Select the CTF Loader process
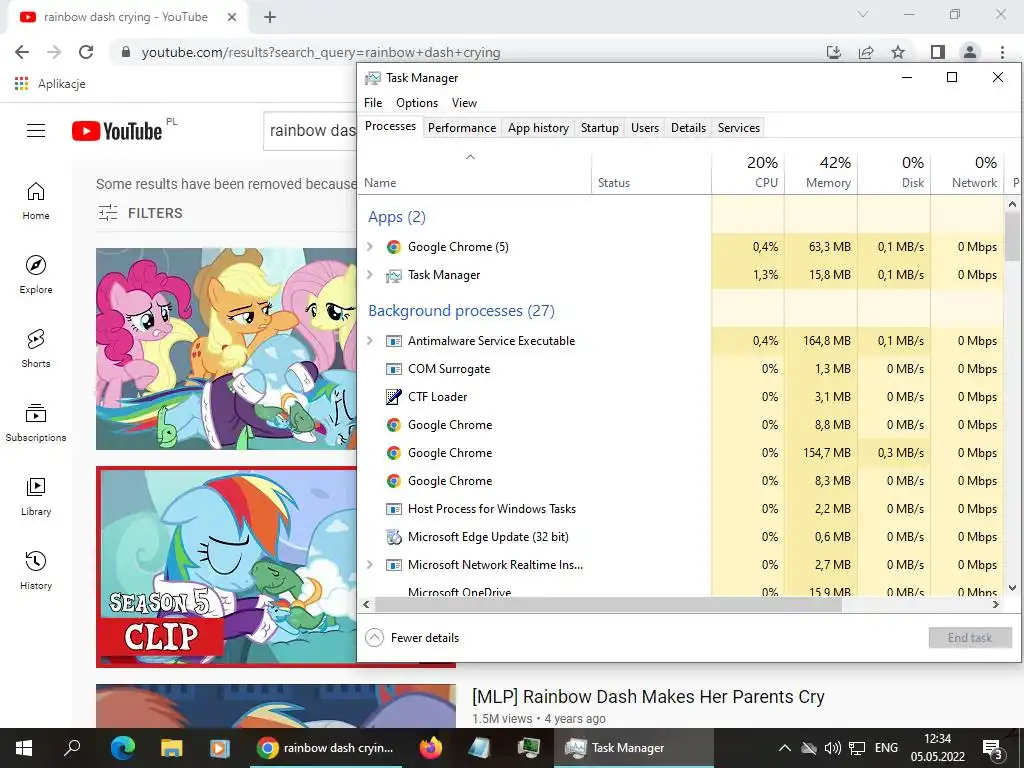 [681, 396]
